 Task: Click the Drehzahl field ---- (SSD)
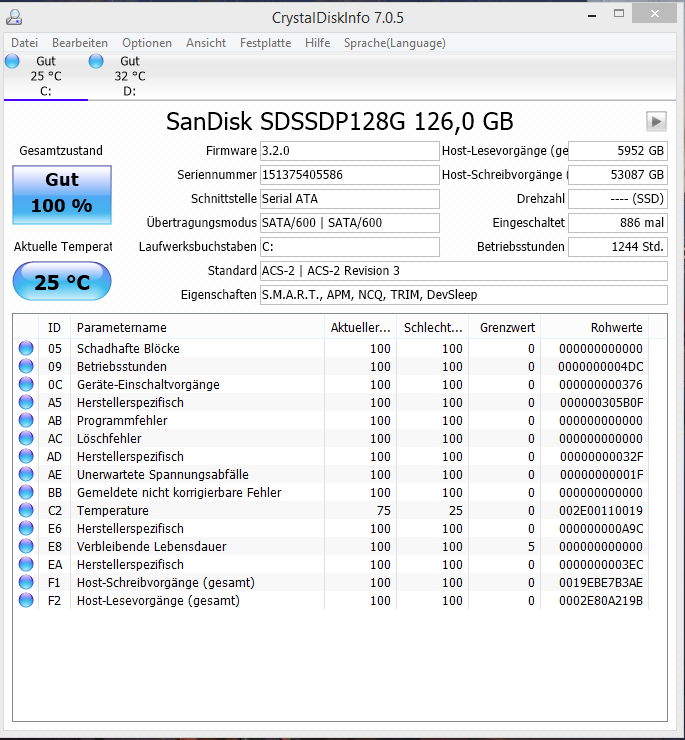point(618,199)
